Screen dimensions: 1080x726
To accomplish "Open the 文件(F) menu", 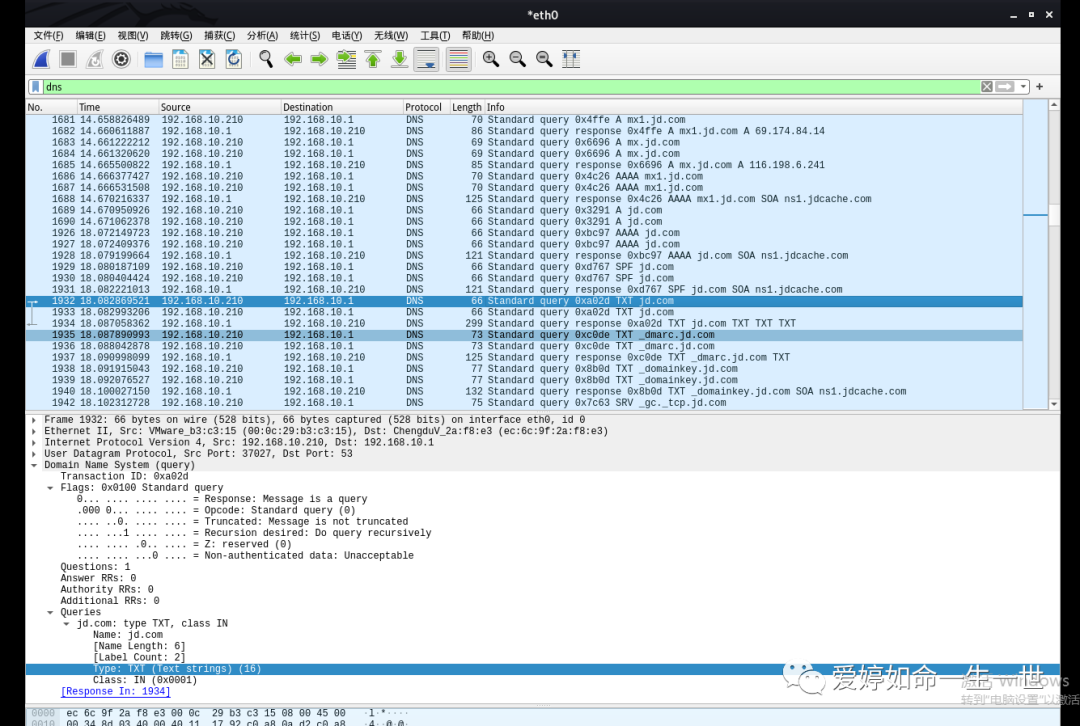I will click(48, 36).
